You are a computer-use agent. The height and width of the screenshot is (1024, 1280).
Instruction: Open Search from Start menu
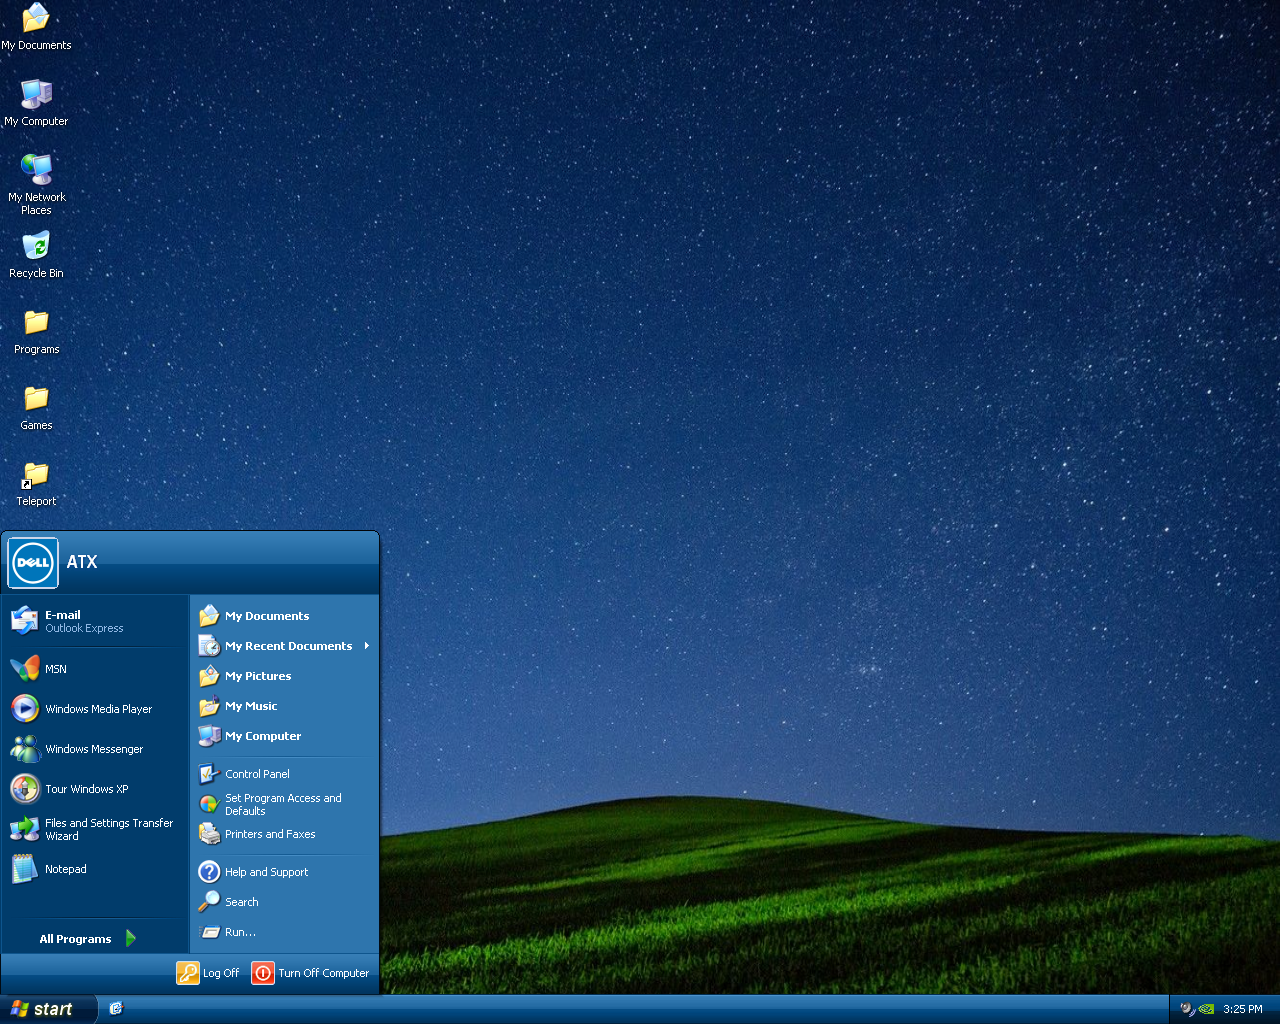point(284,902)
